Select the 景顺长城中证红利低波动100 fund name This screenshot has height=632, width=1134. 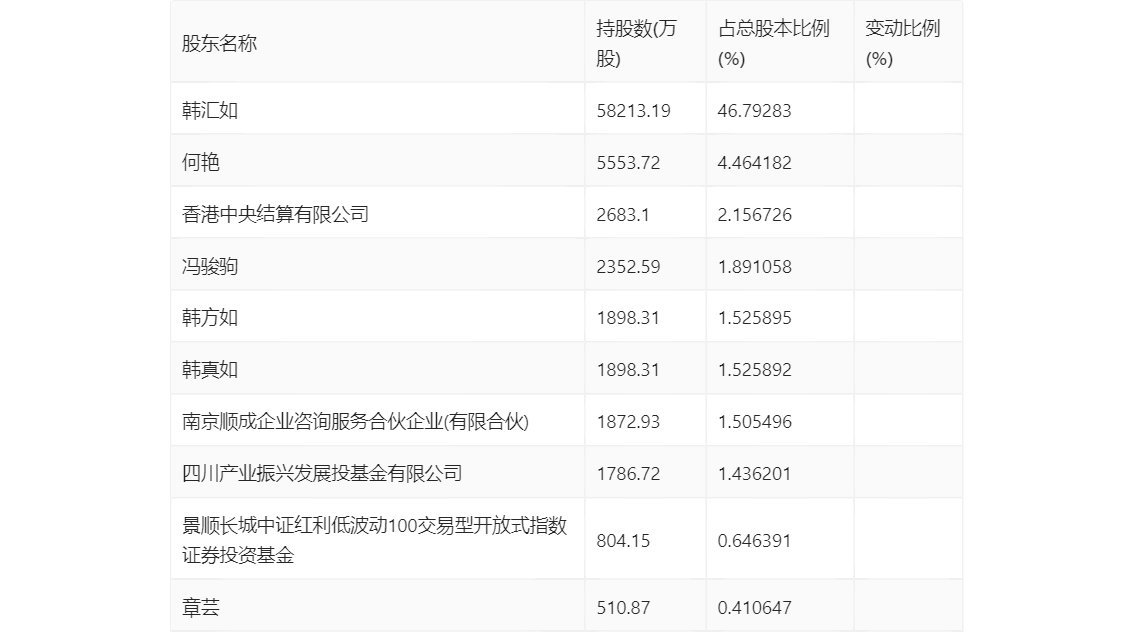pos(375,540)
